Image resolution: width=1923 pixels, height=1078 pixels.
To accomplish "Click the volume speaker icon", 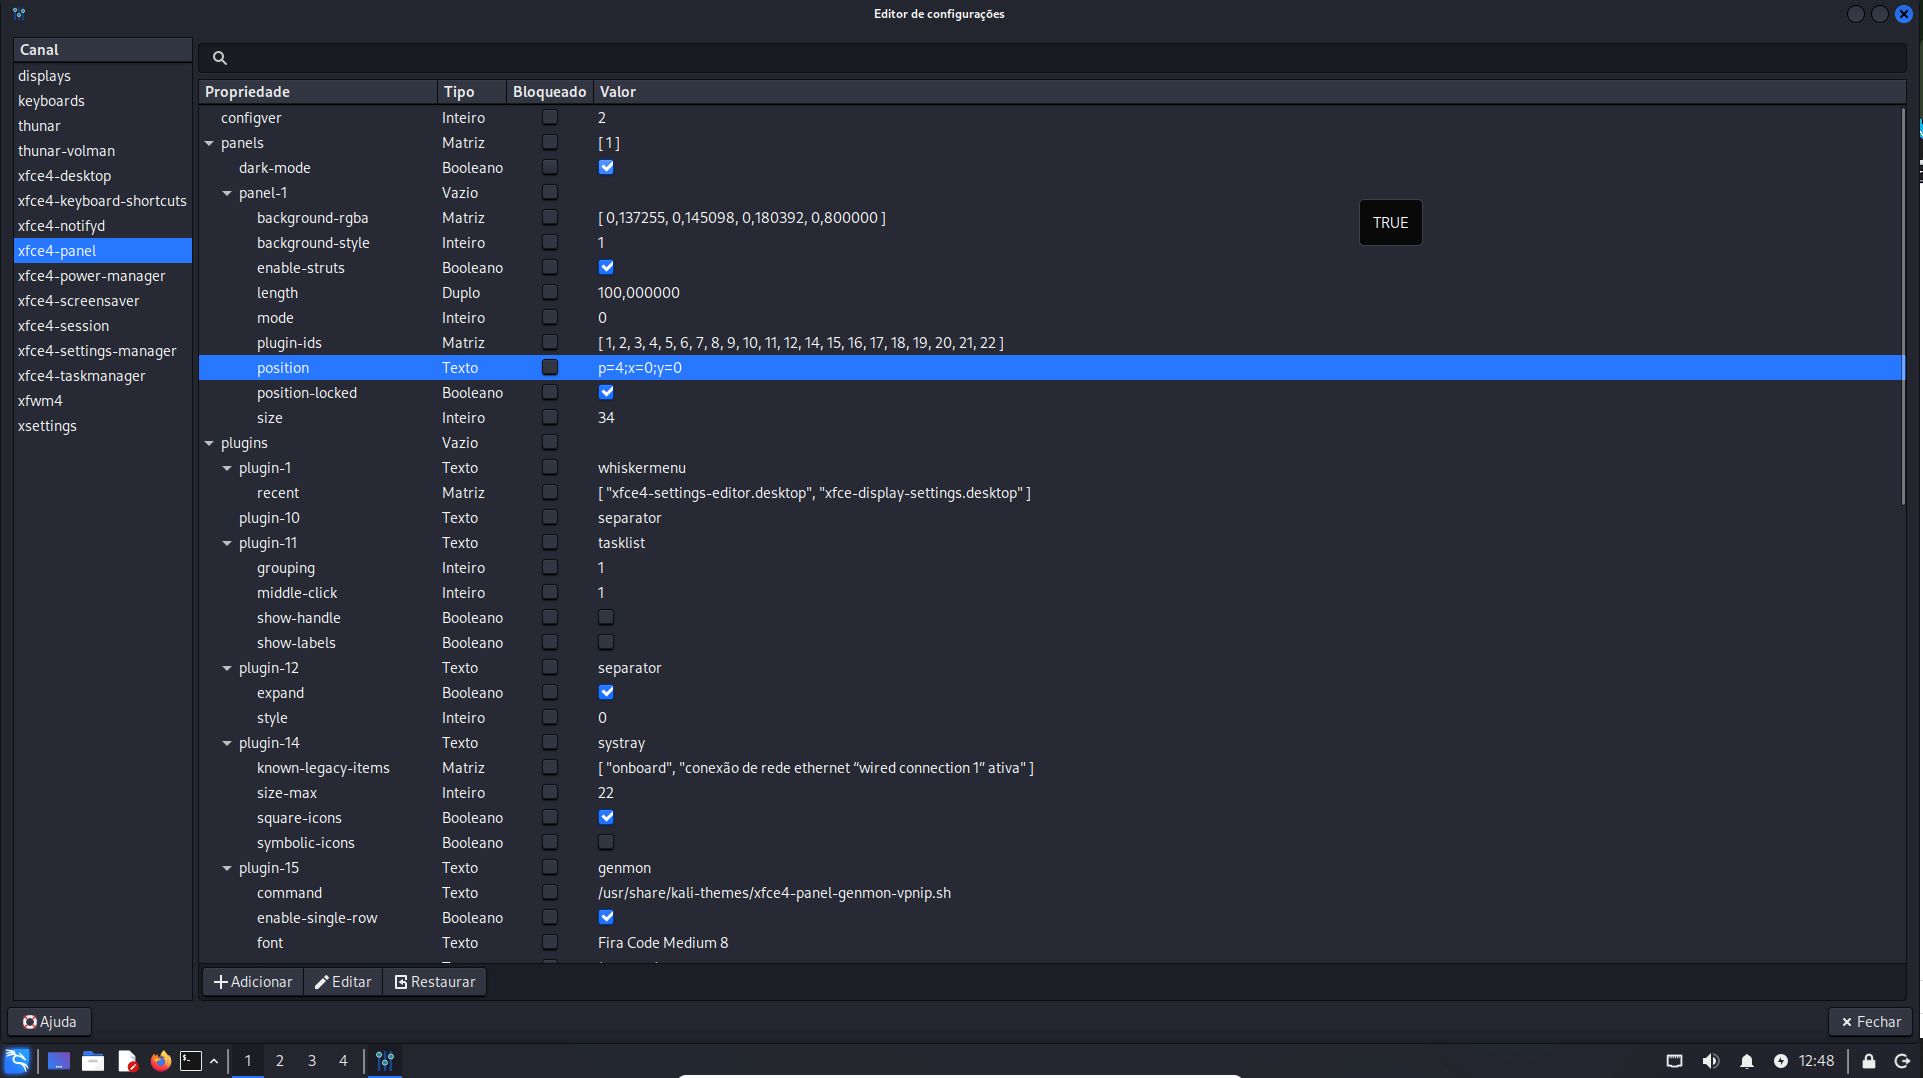I will [x=1711, y=1061].
